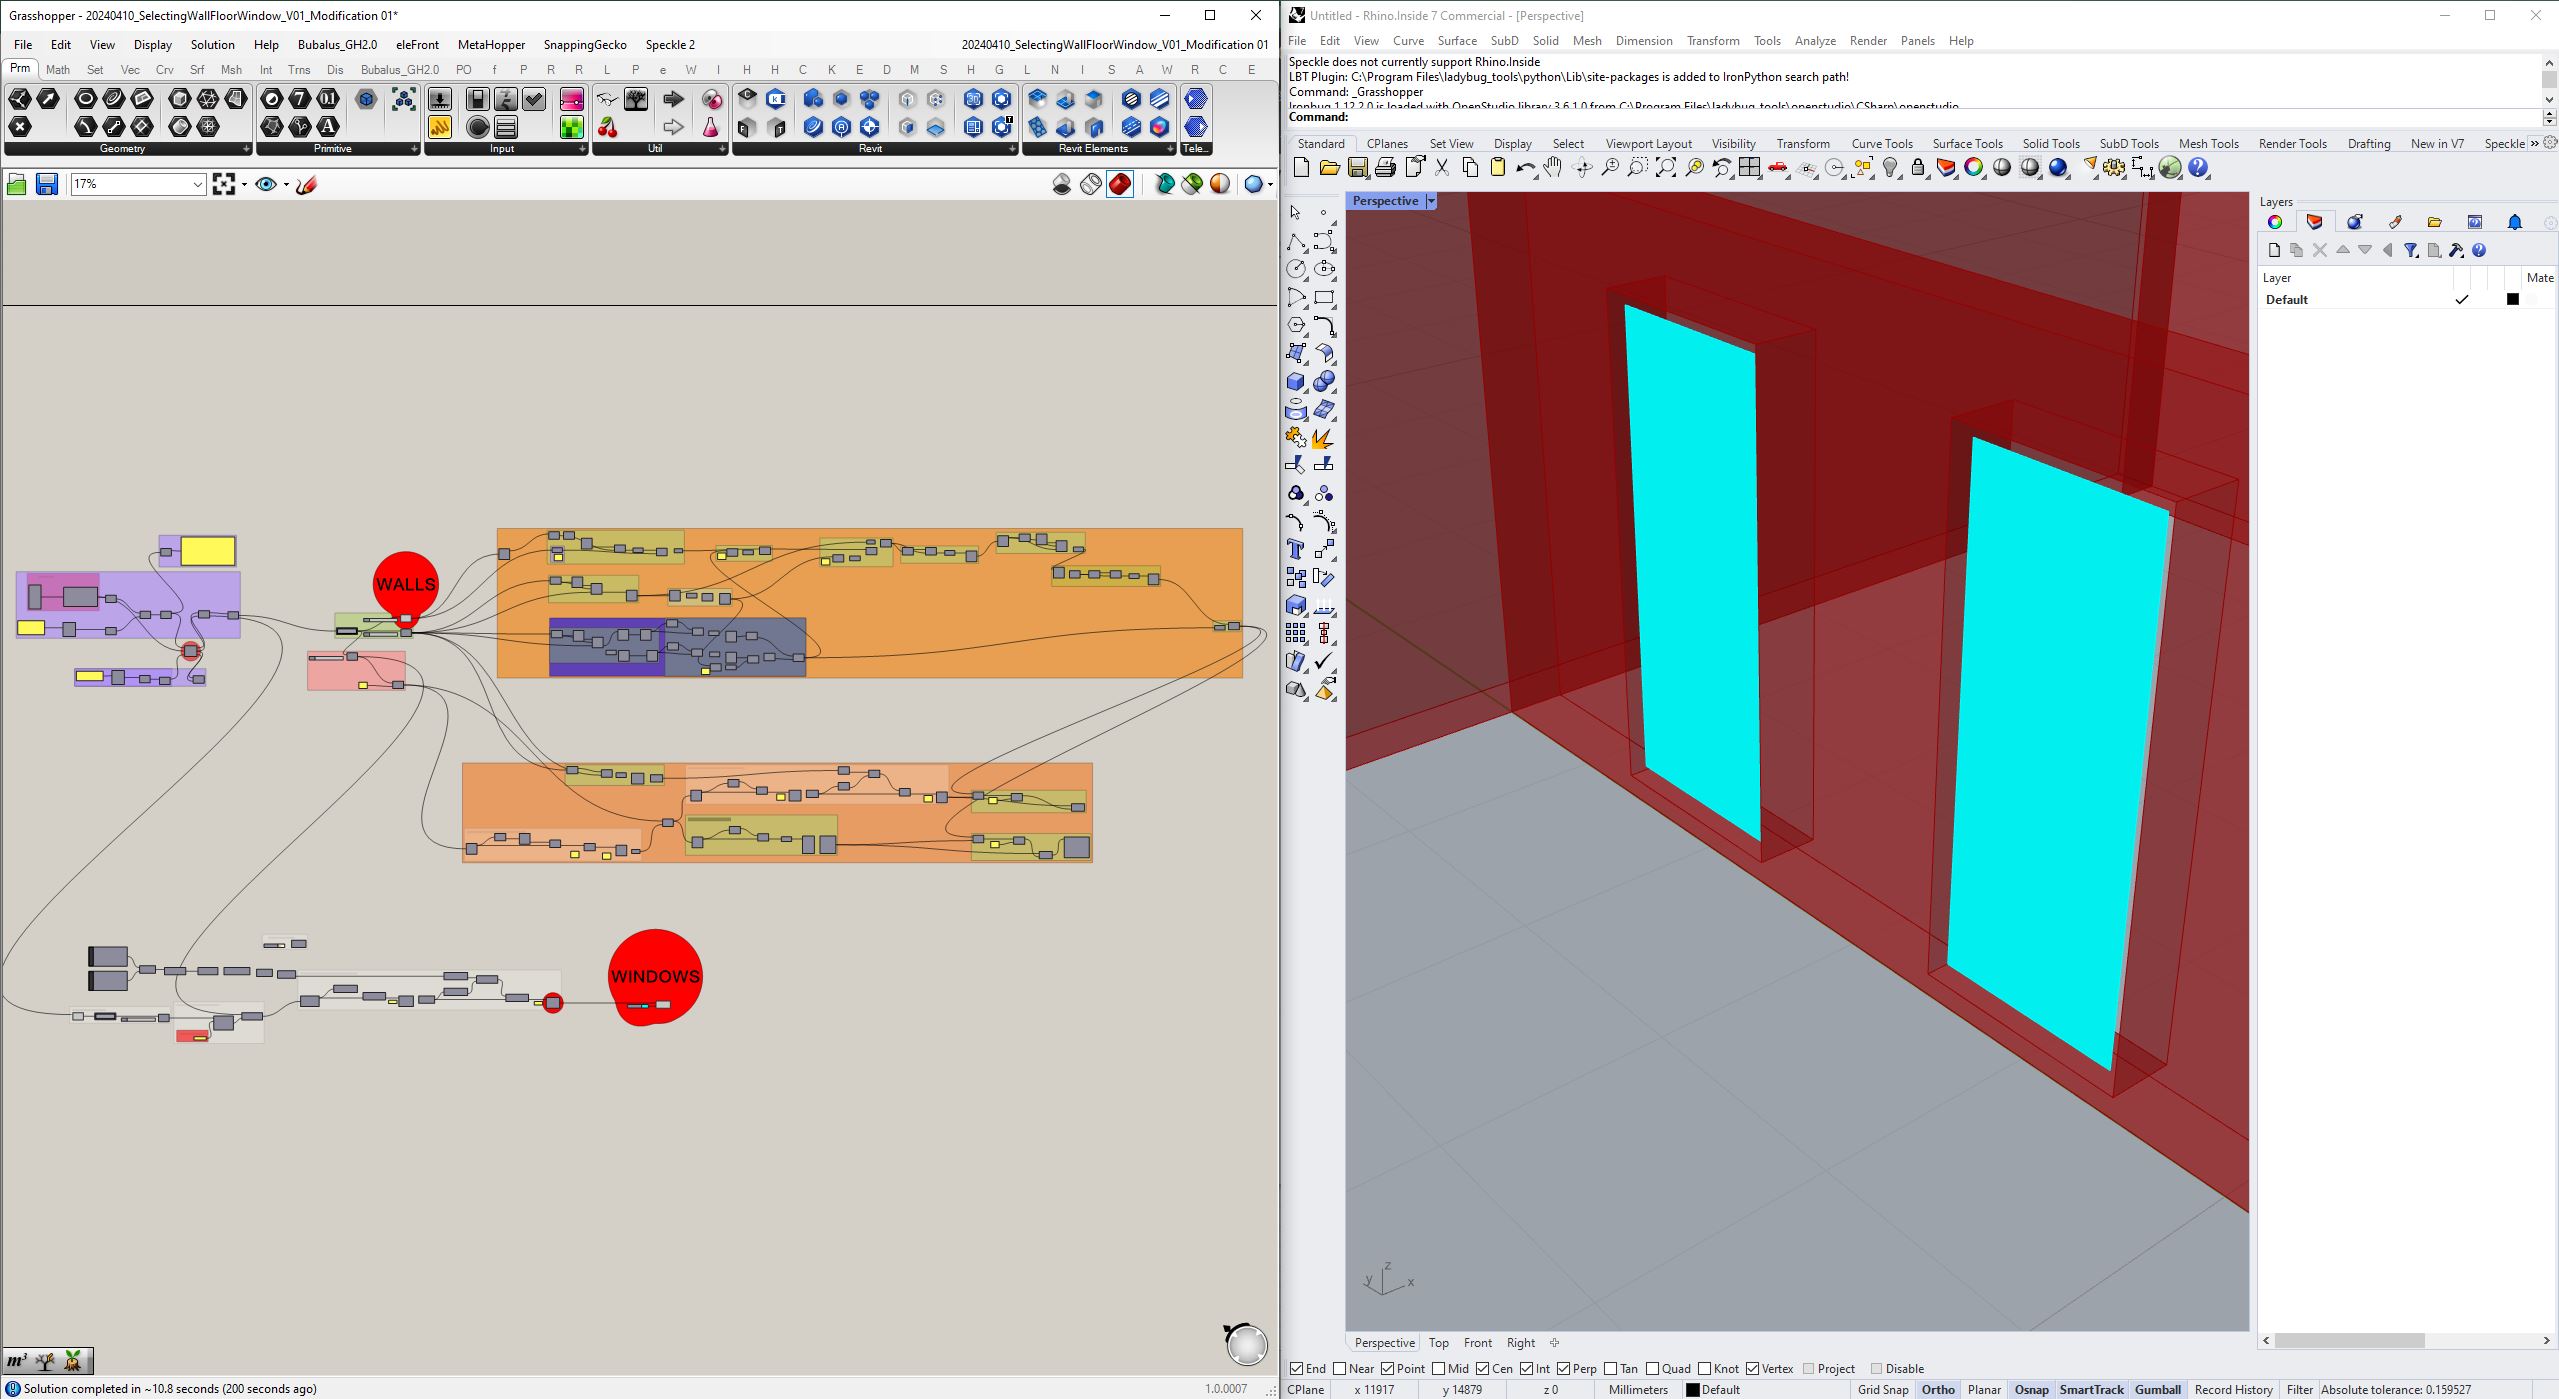This screenshot has width=2559, height=1399.
Task: Toggle the End osnap checkbox
Action: click(x=1297, y=1369)
